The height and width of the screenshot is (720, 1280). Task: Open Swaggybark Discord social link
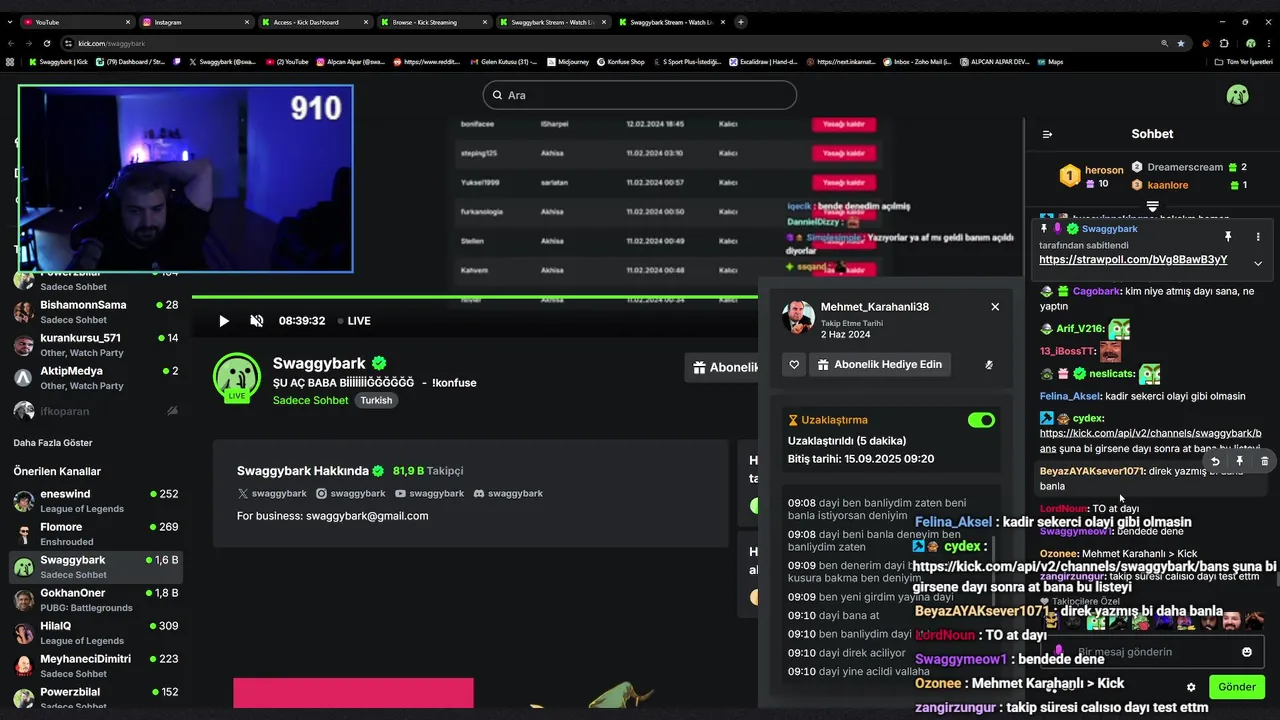[x=507, y=493]
